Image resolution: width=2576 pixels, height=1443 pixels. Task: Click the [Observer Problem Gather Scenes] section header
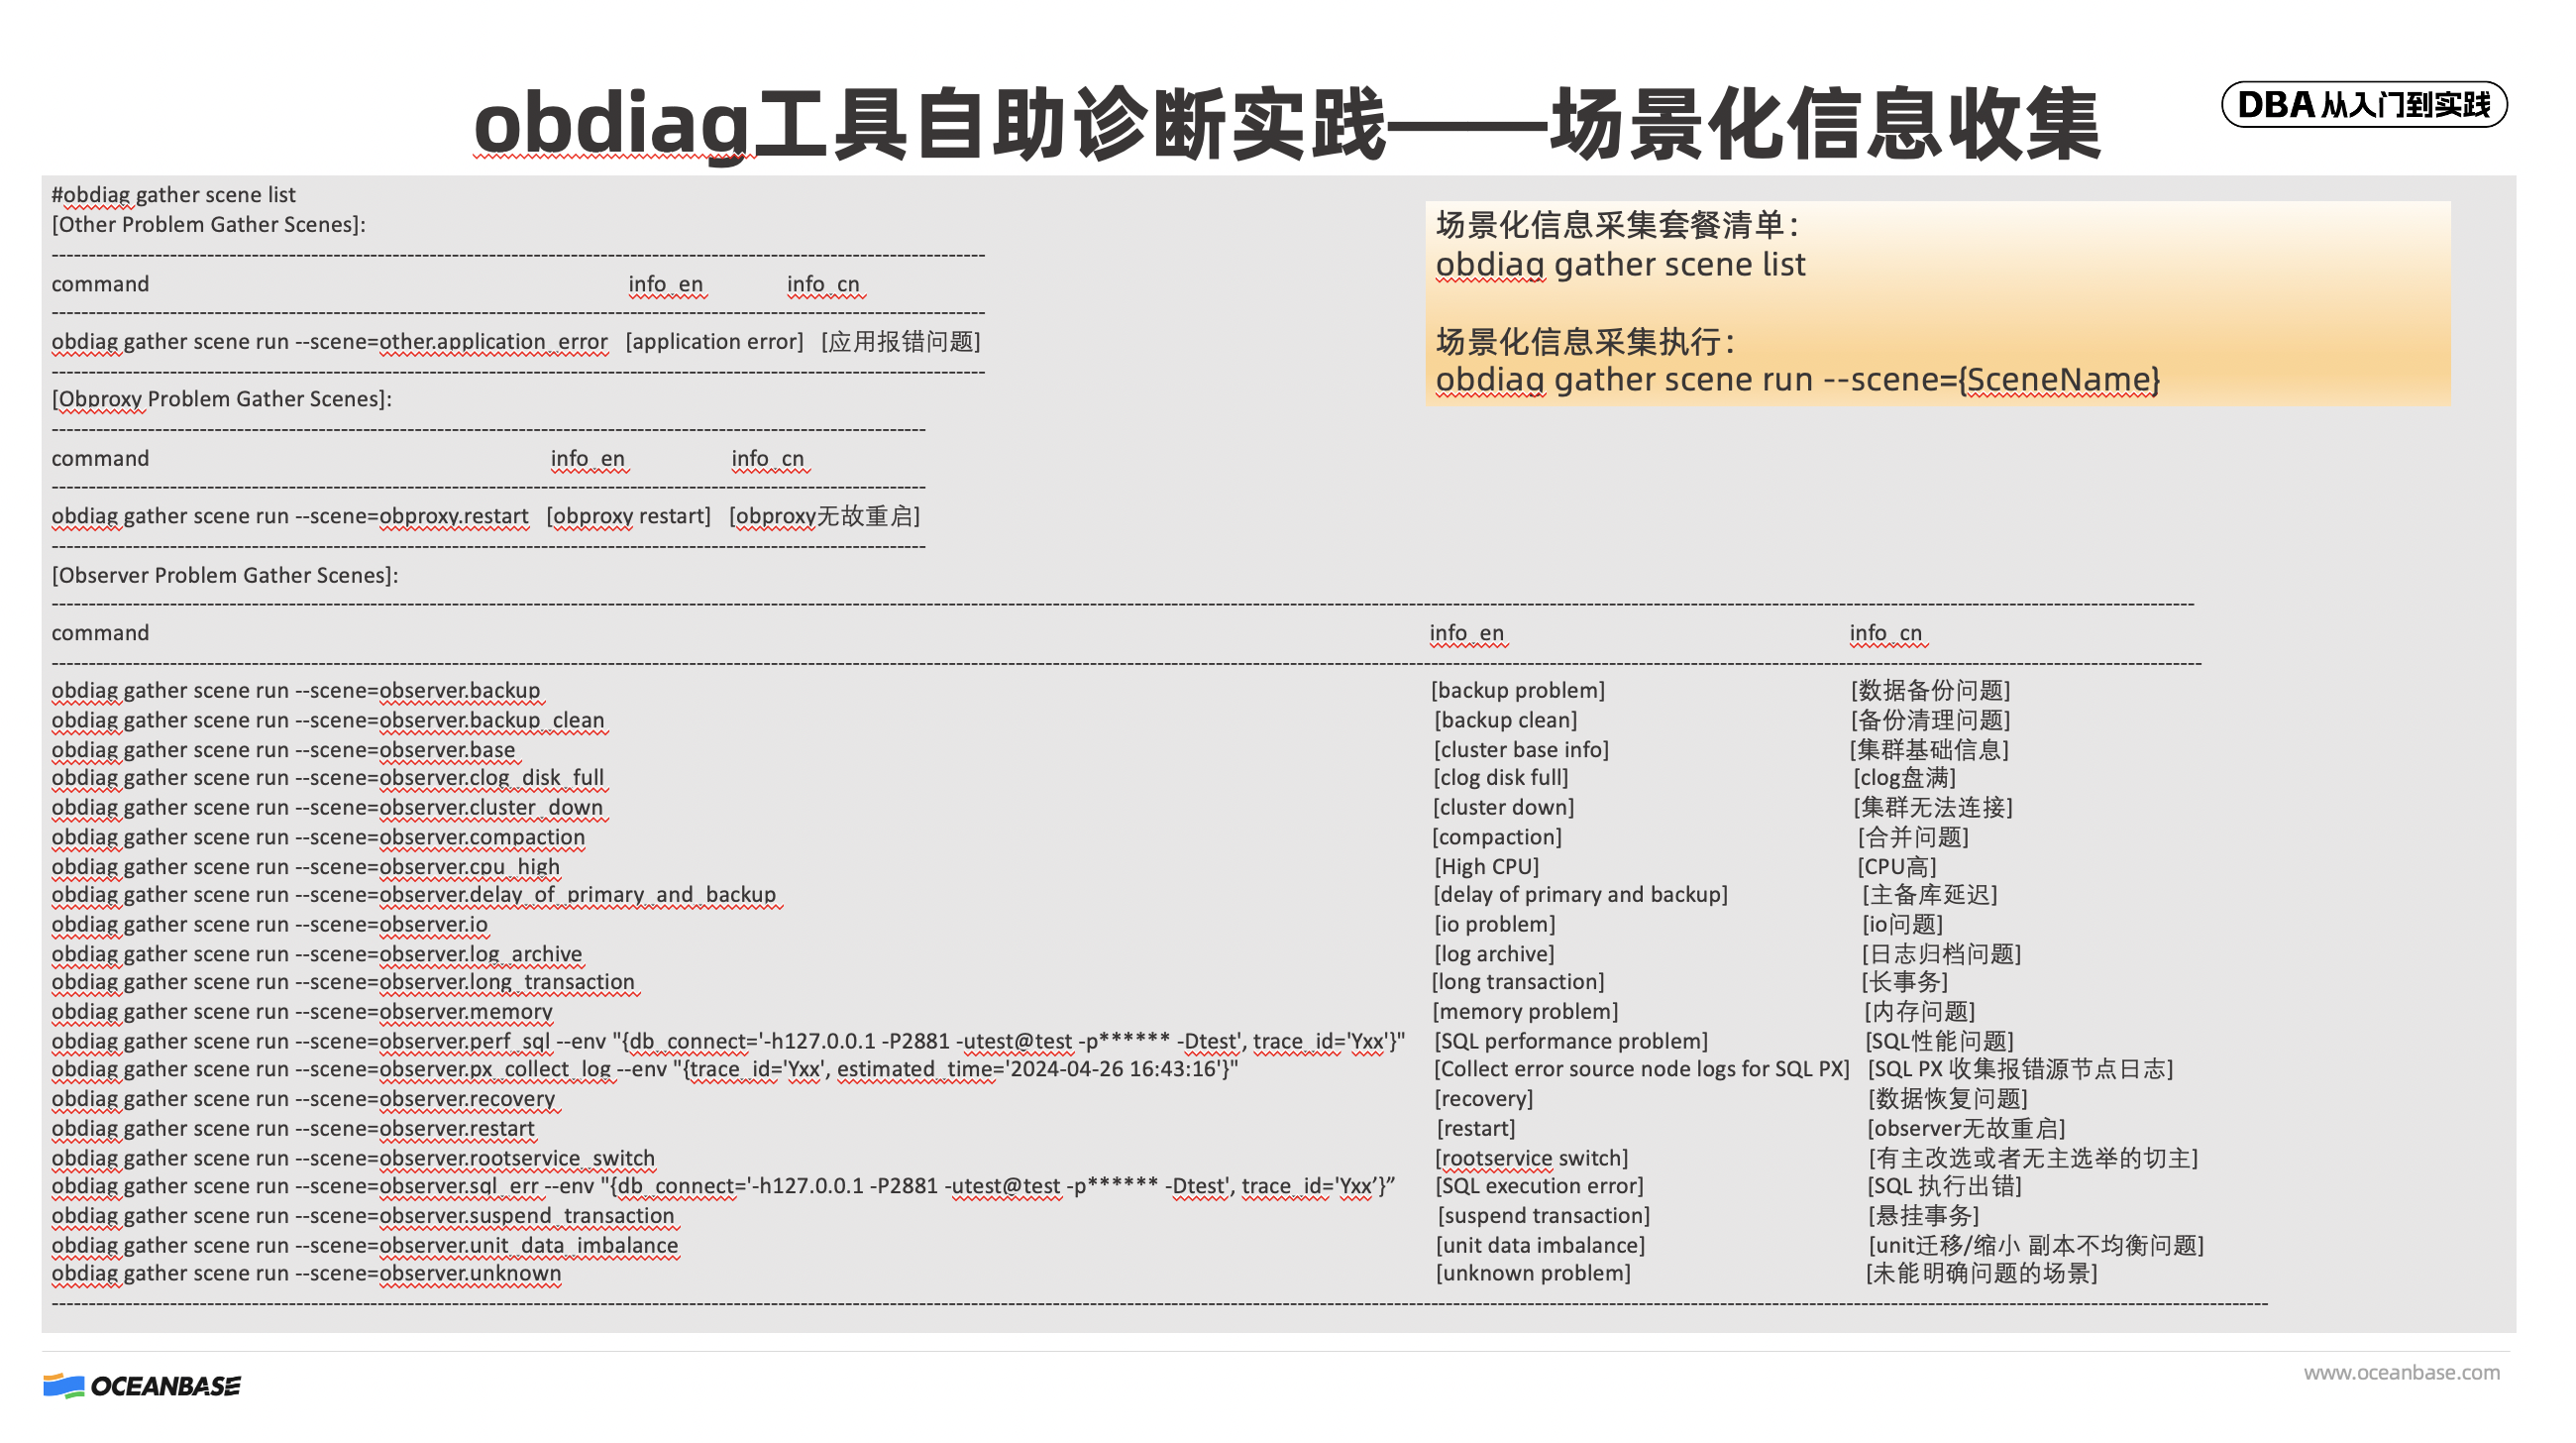point(226,575)
